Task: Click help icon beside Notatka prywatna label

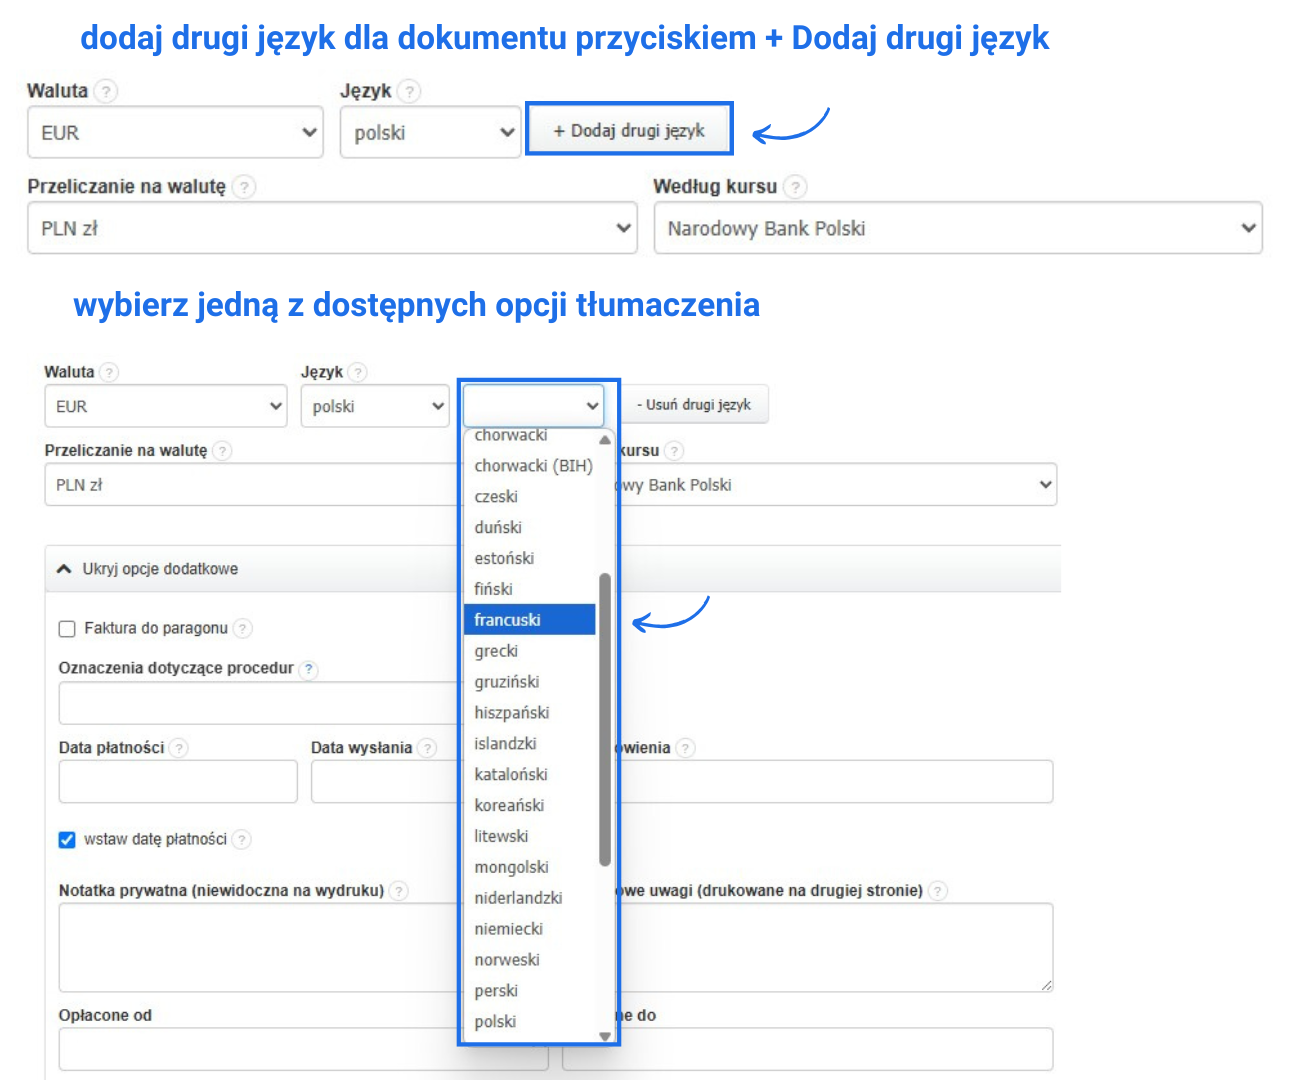Action: pyautogui.click(x=398, y=890)
